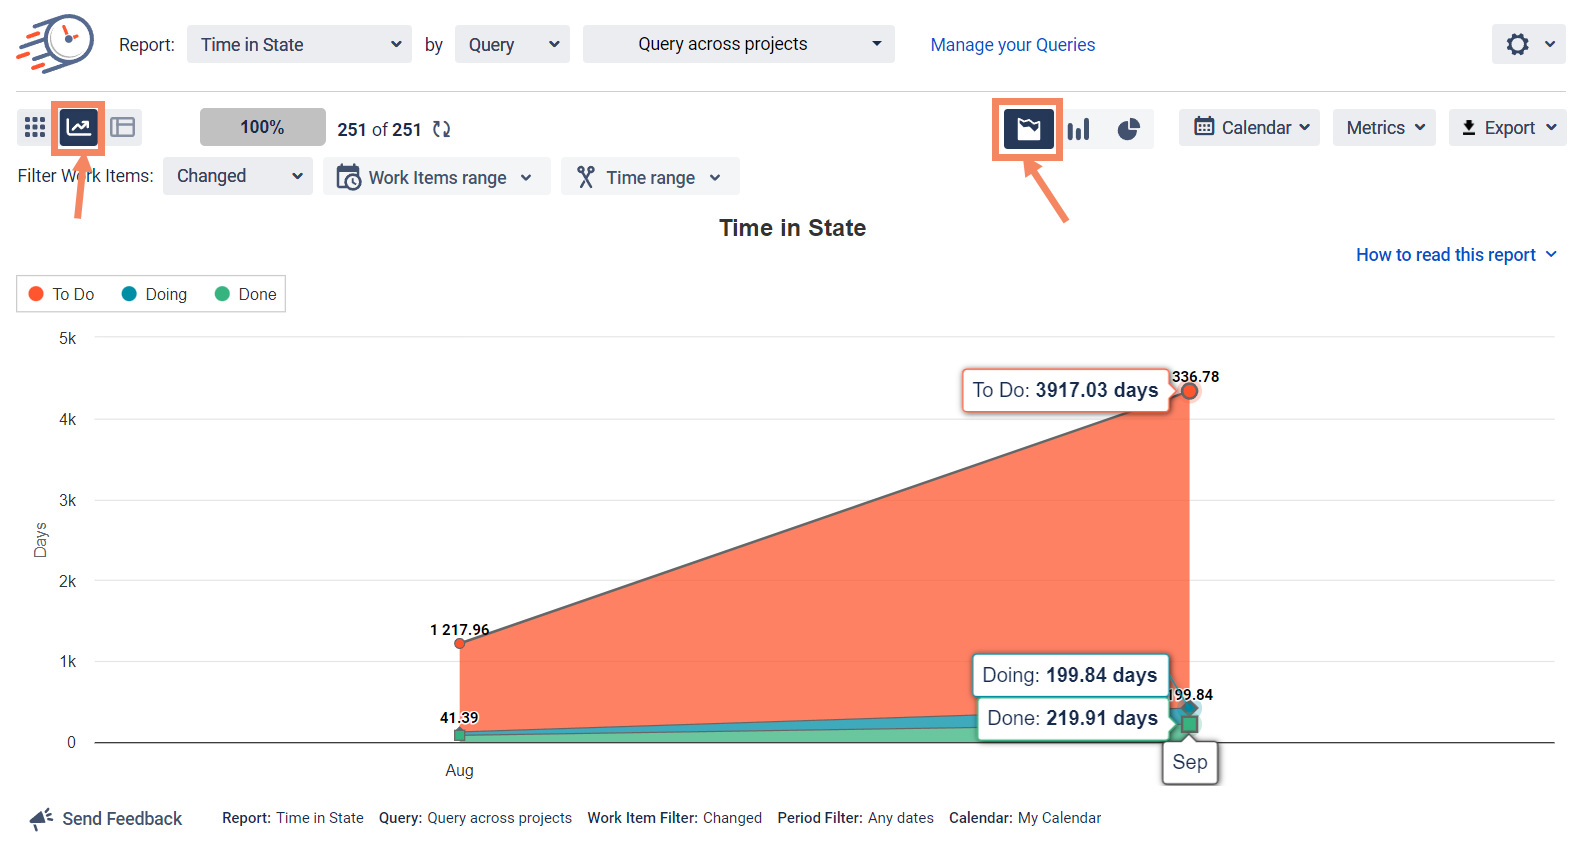
Task: Select the chart view icon
Action: tap(79, 127)
